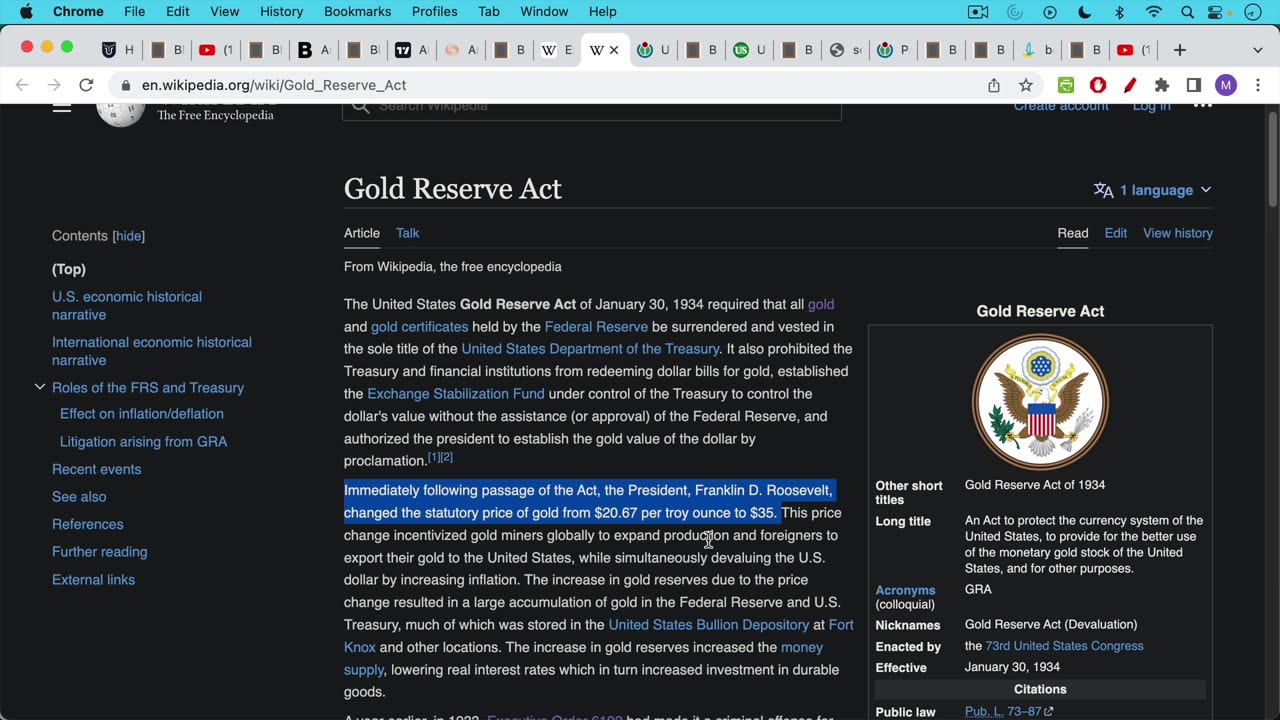This screenshot has height=720, width=1280.
Task: Open the Wi-Fi status menu
Action: point(1154,11)
